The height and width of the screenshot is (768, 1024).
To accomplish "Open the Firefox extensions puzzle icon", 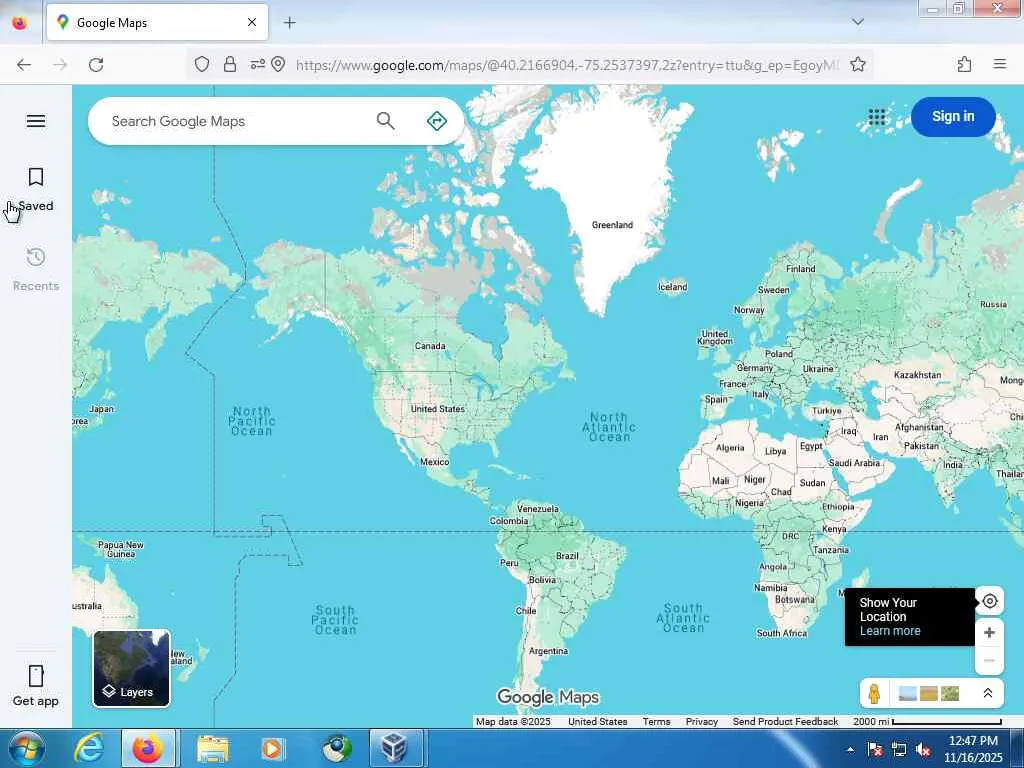I will (x=964, y=64).
